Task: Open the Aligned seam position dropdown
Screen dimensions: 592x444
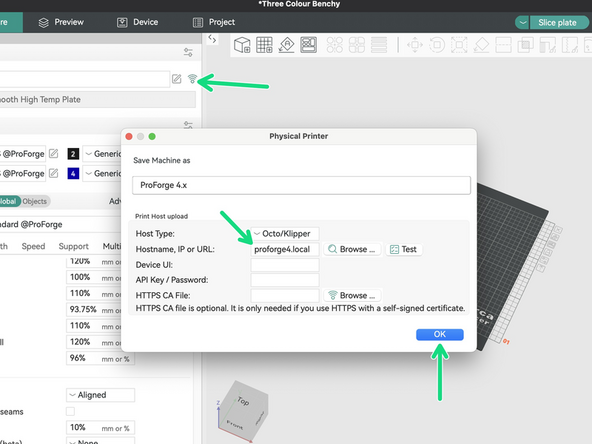Action: 100,395
